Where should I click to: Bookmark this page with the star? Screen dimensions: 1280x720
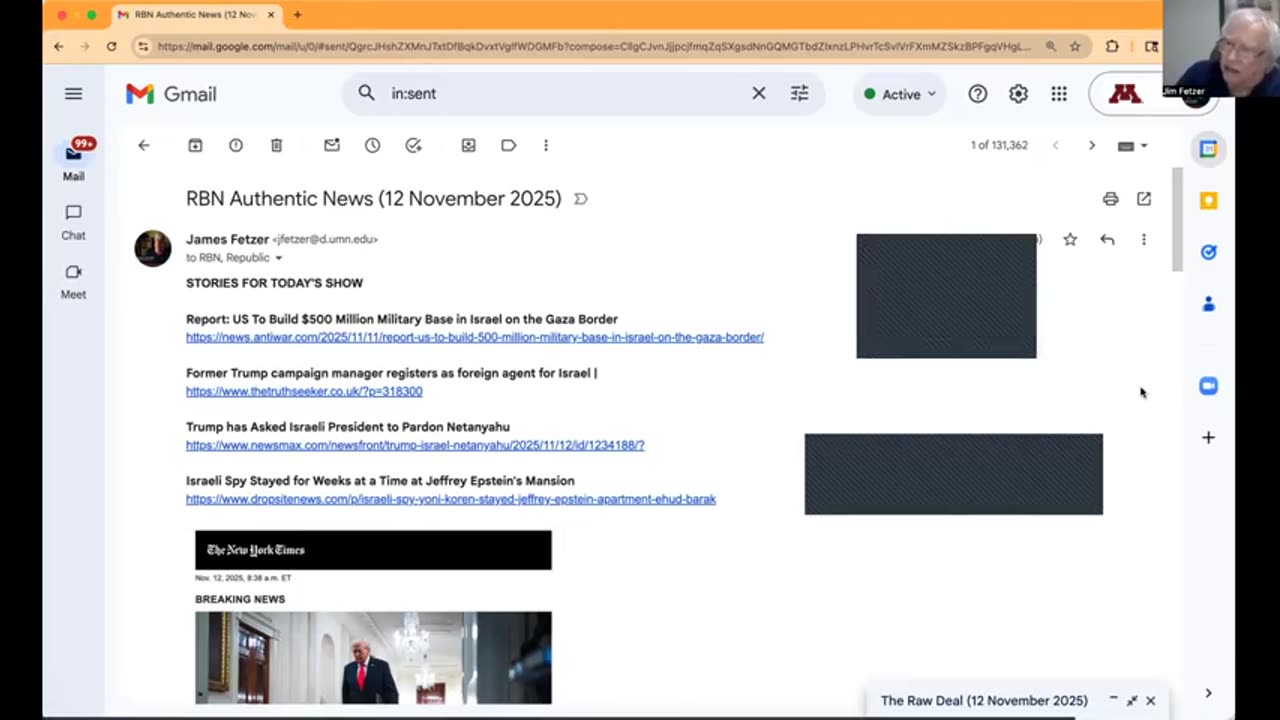pyautogui.click(x=1075, y=46)
